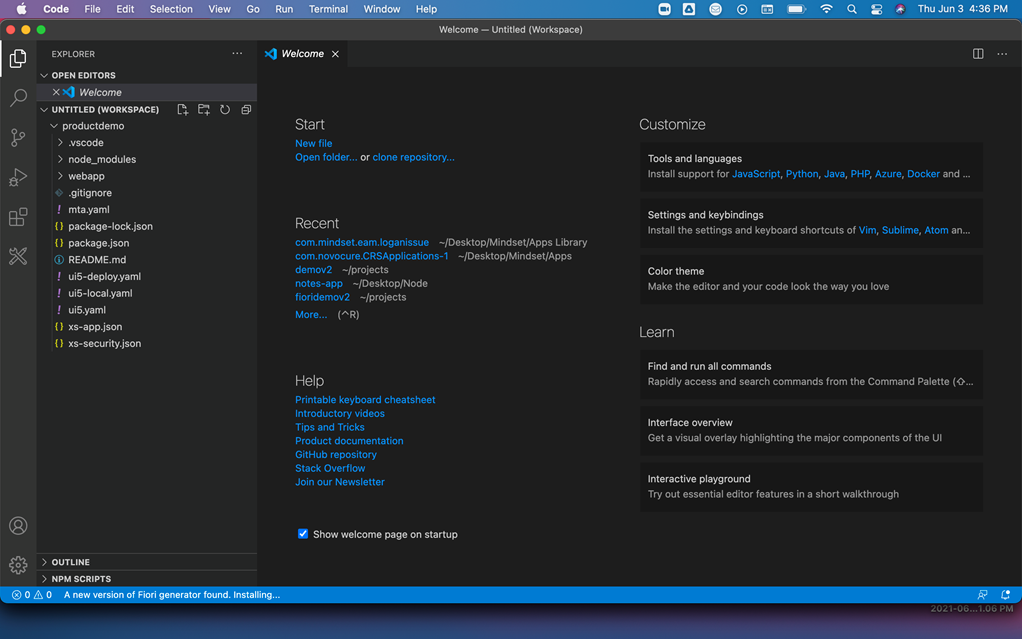The image size is (1022, 639).
Task: Open mta.yaml in the Explorer
Action: click(89, 210)
